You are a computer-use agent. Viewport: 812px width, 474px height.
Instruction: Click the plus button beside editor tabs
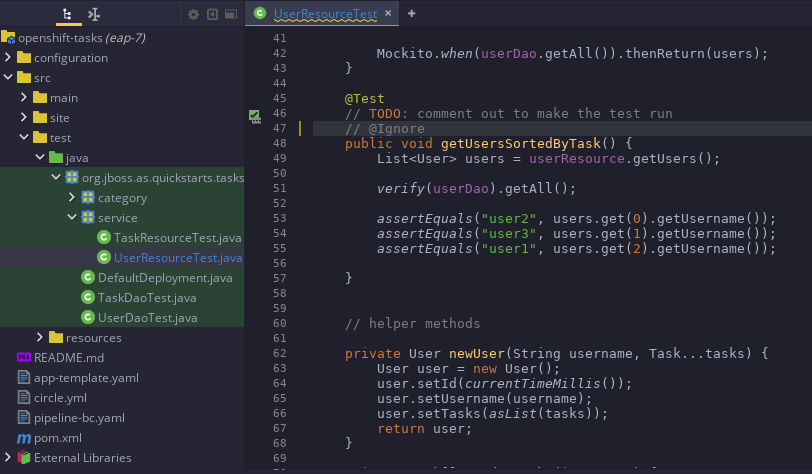click(412, 13)
